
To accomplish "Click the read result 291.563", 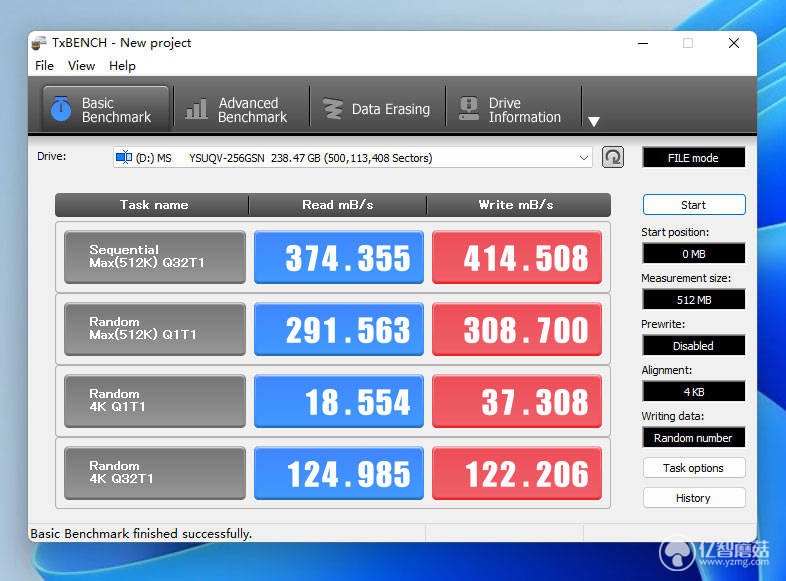I will [x=339, y=329].
